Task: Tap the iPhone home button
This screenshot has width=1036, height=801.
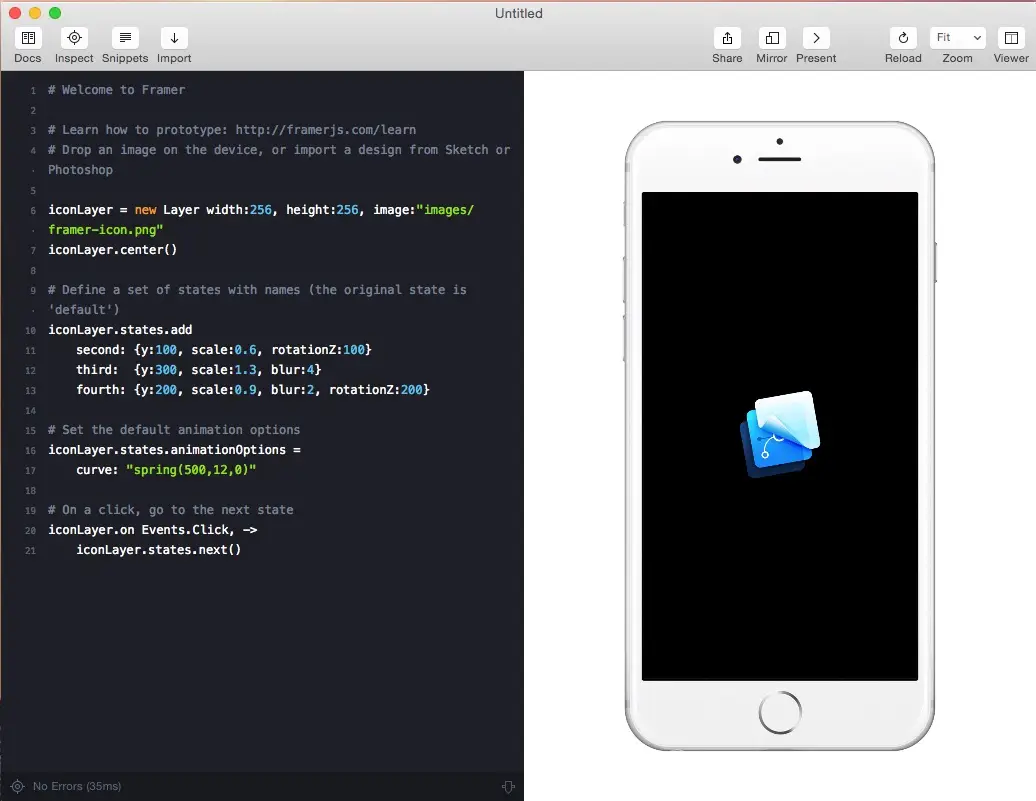Action: (x=780, y=712)
